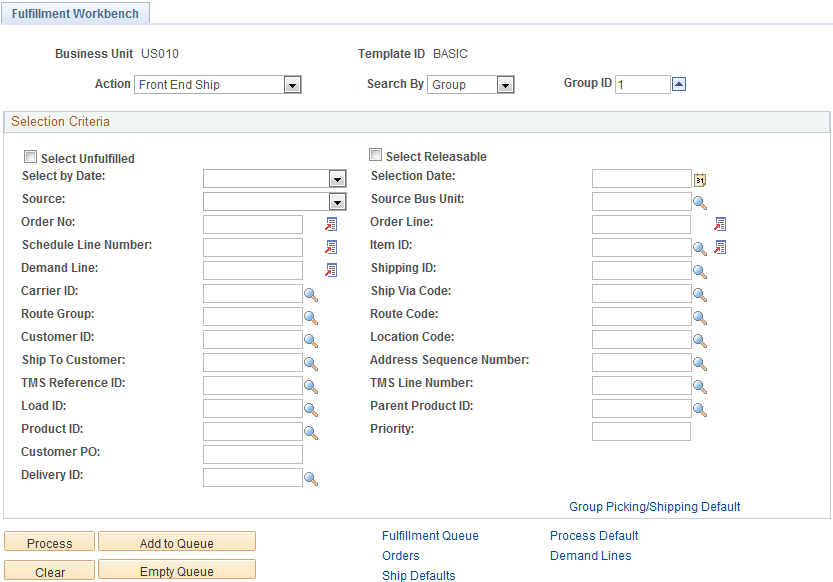The height and width of the screenshot is (582, 833).
Task: Open the calendar picker for Selection Date
Action: pos(698,178)
